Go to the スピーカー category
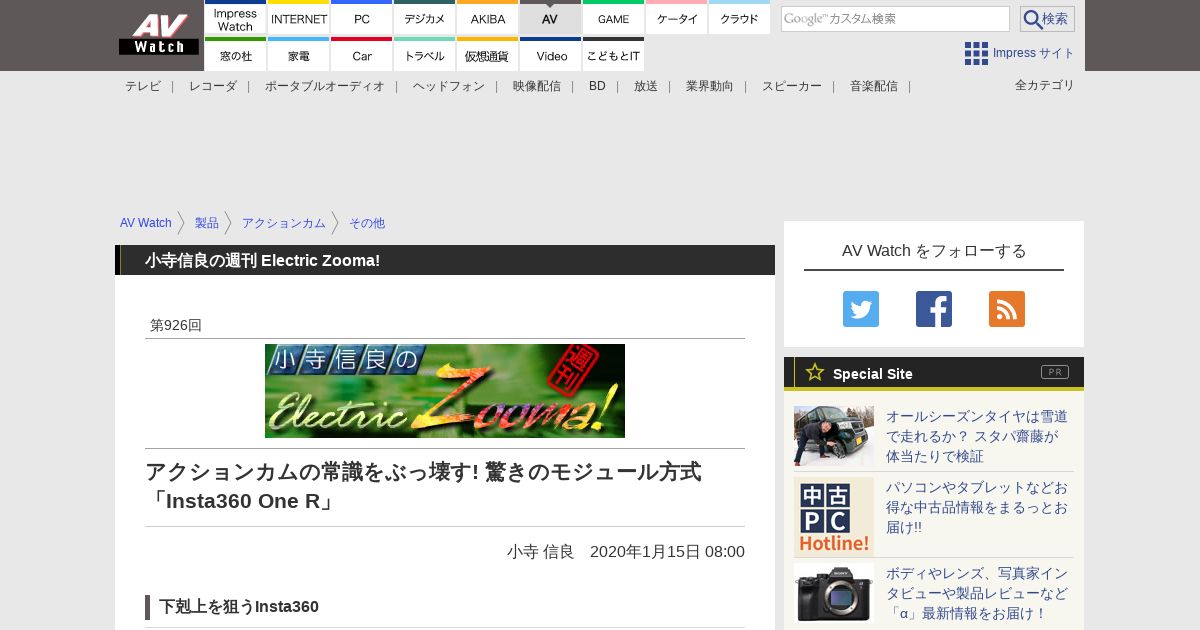This screenshot has width=1200, height=630. coord(792,86)
